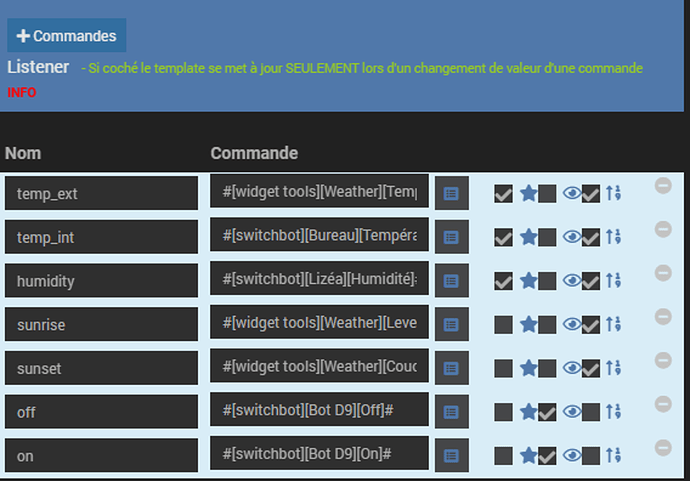Check the eye visibility checkbox for on

(x=591, y=456)
